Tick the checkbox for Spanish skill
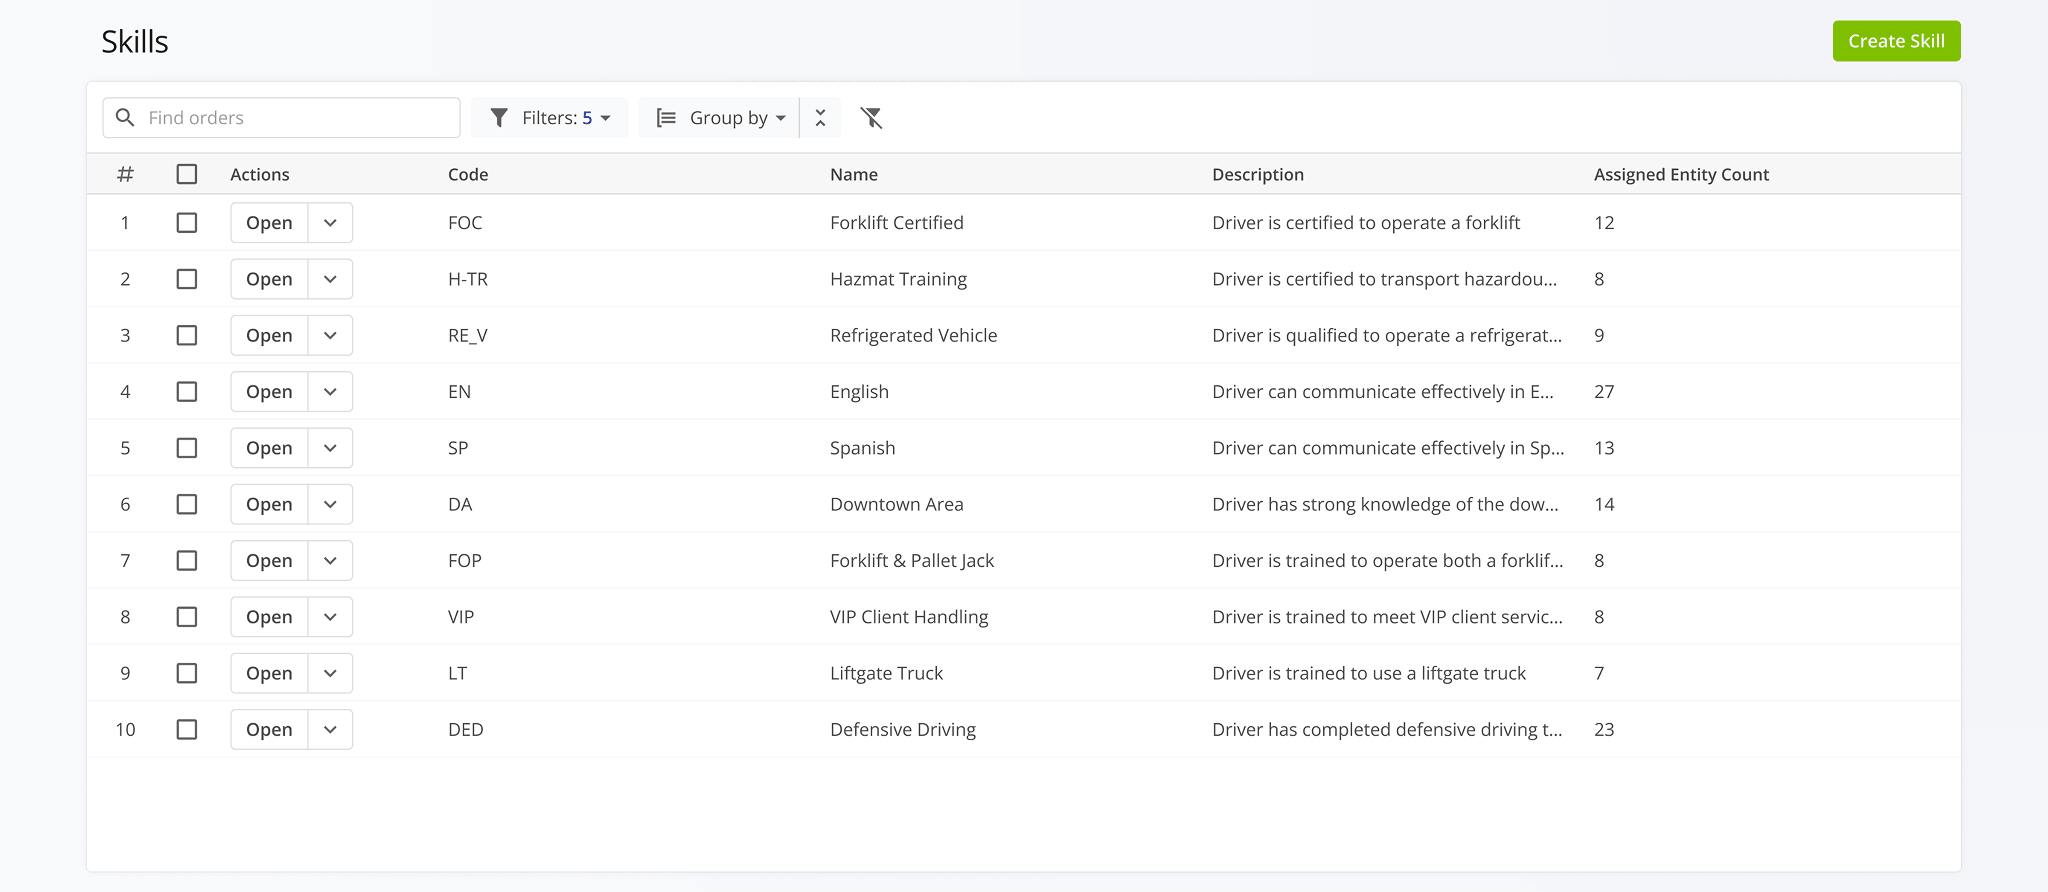2048x892 pixels. 187,448
